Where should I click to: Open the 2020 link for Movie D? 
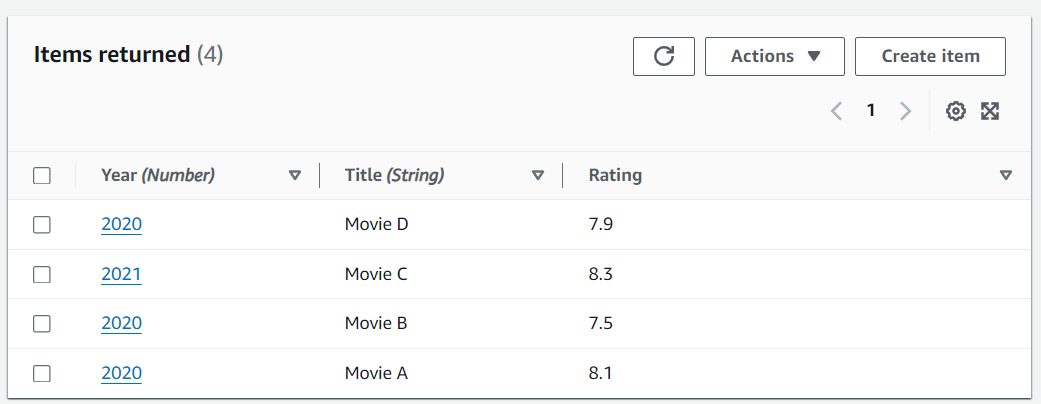point(121,225)
